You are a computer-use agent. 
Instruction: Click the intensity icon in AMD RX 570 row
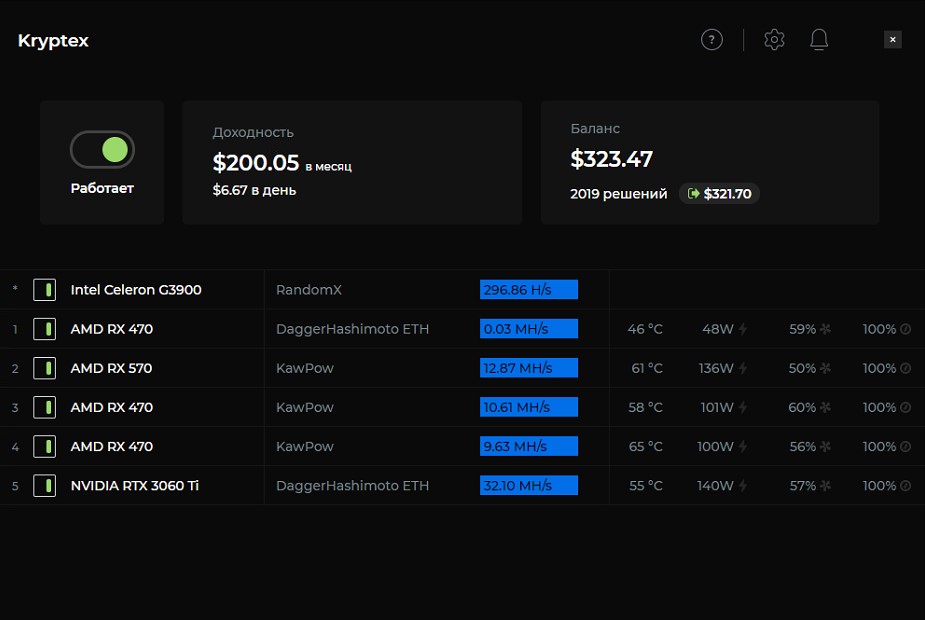point(905,368)
